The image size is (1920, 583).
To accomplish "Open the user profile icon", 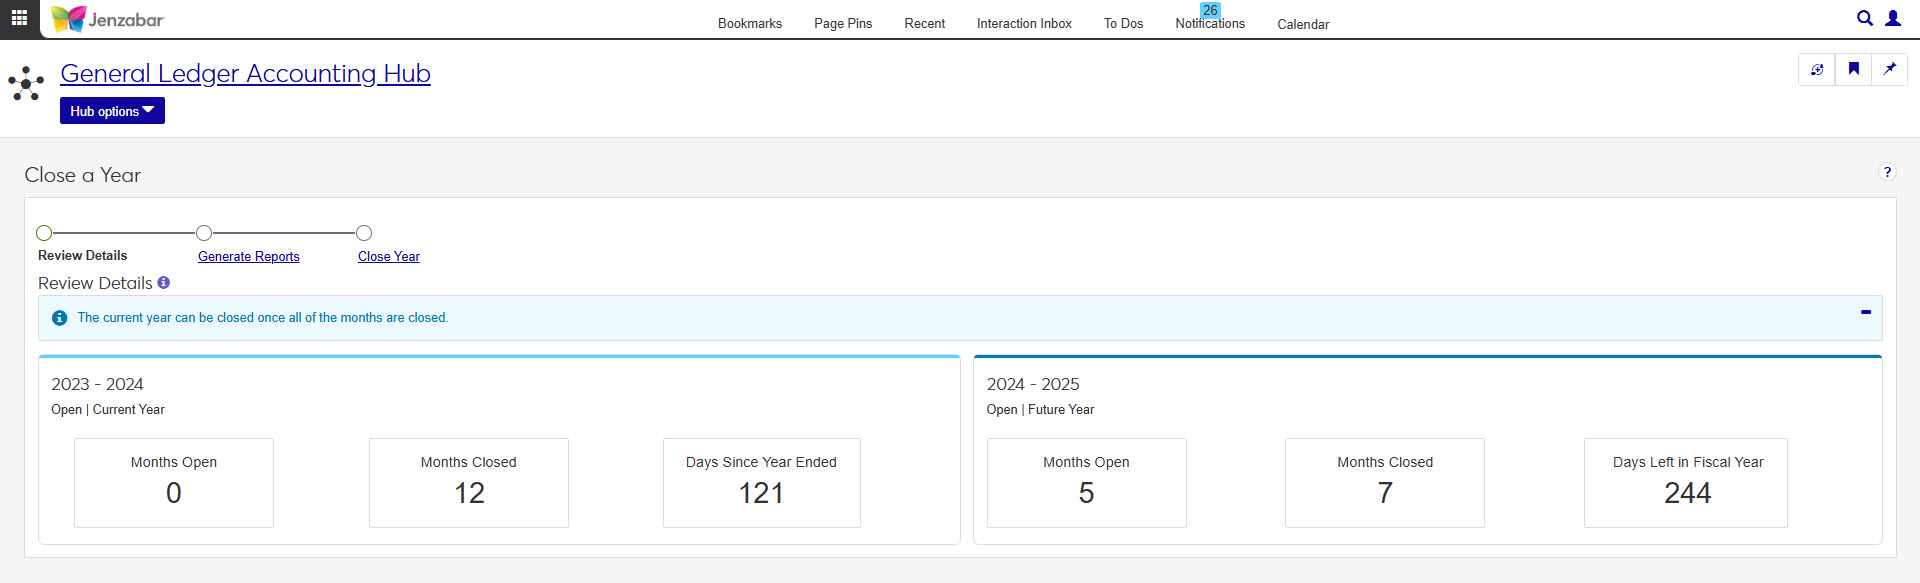I will click(x=1892, y=18).
